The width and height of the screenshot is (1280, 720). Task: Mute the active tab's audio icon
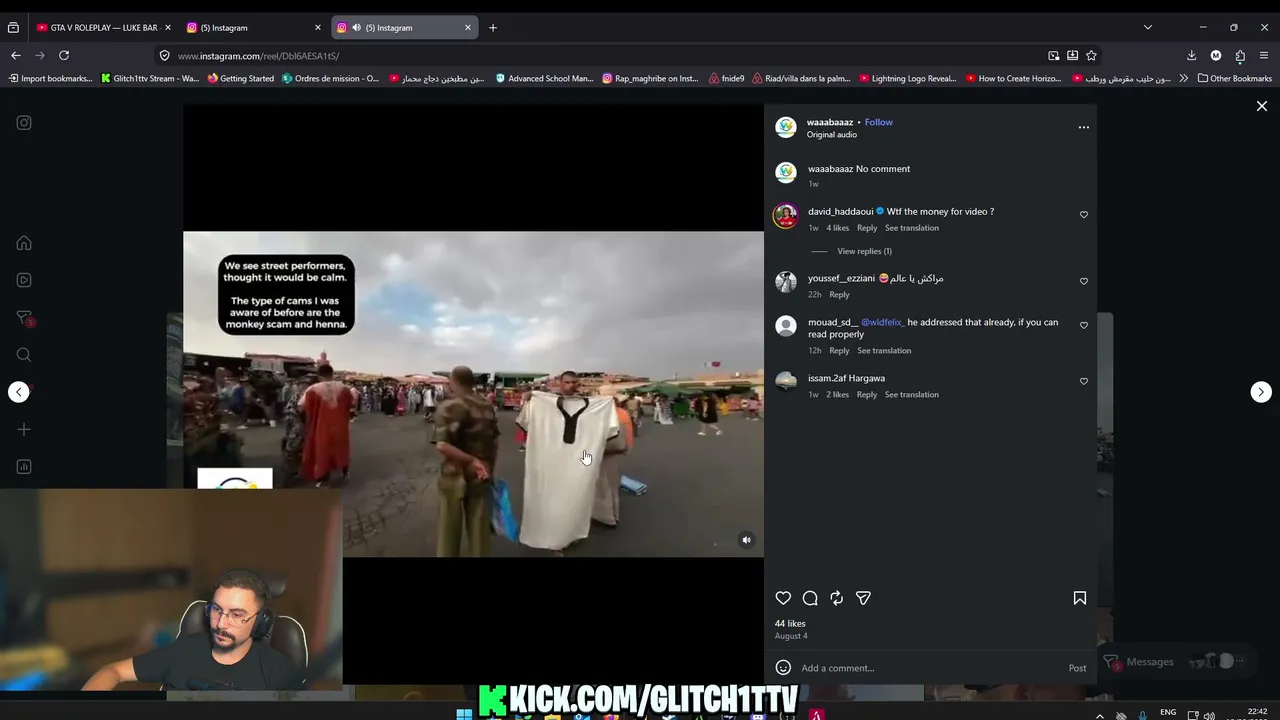(356, 28)
